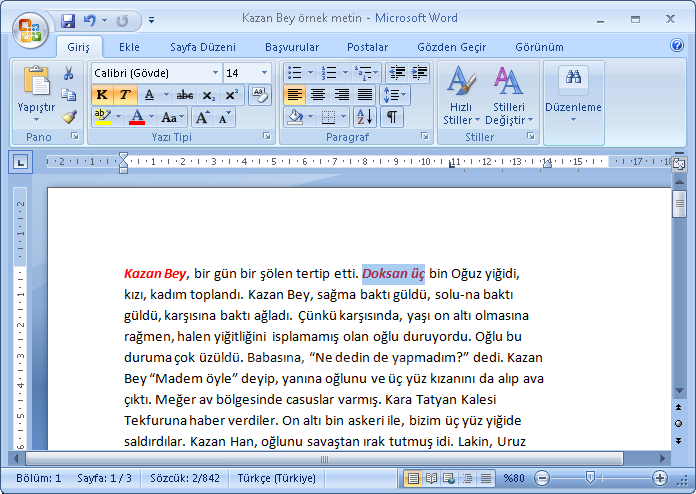This screenshot has width=696, height=494.
Task: Clear formatting from selection
Action: (260, 95)
